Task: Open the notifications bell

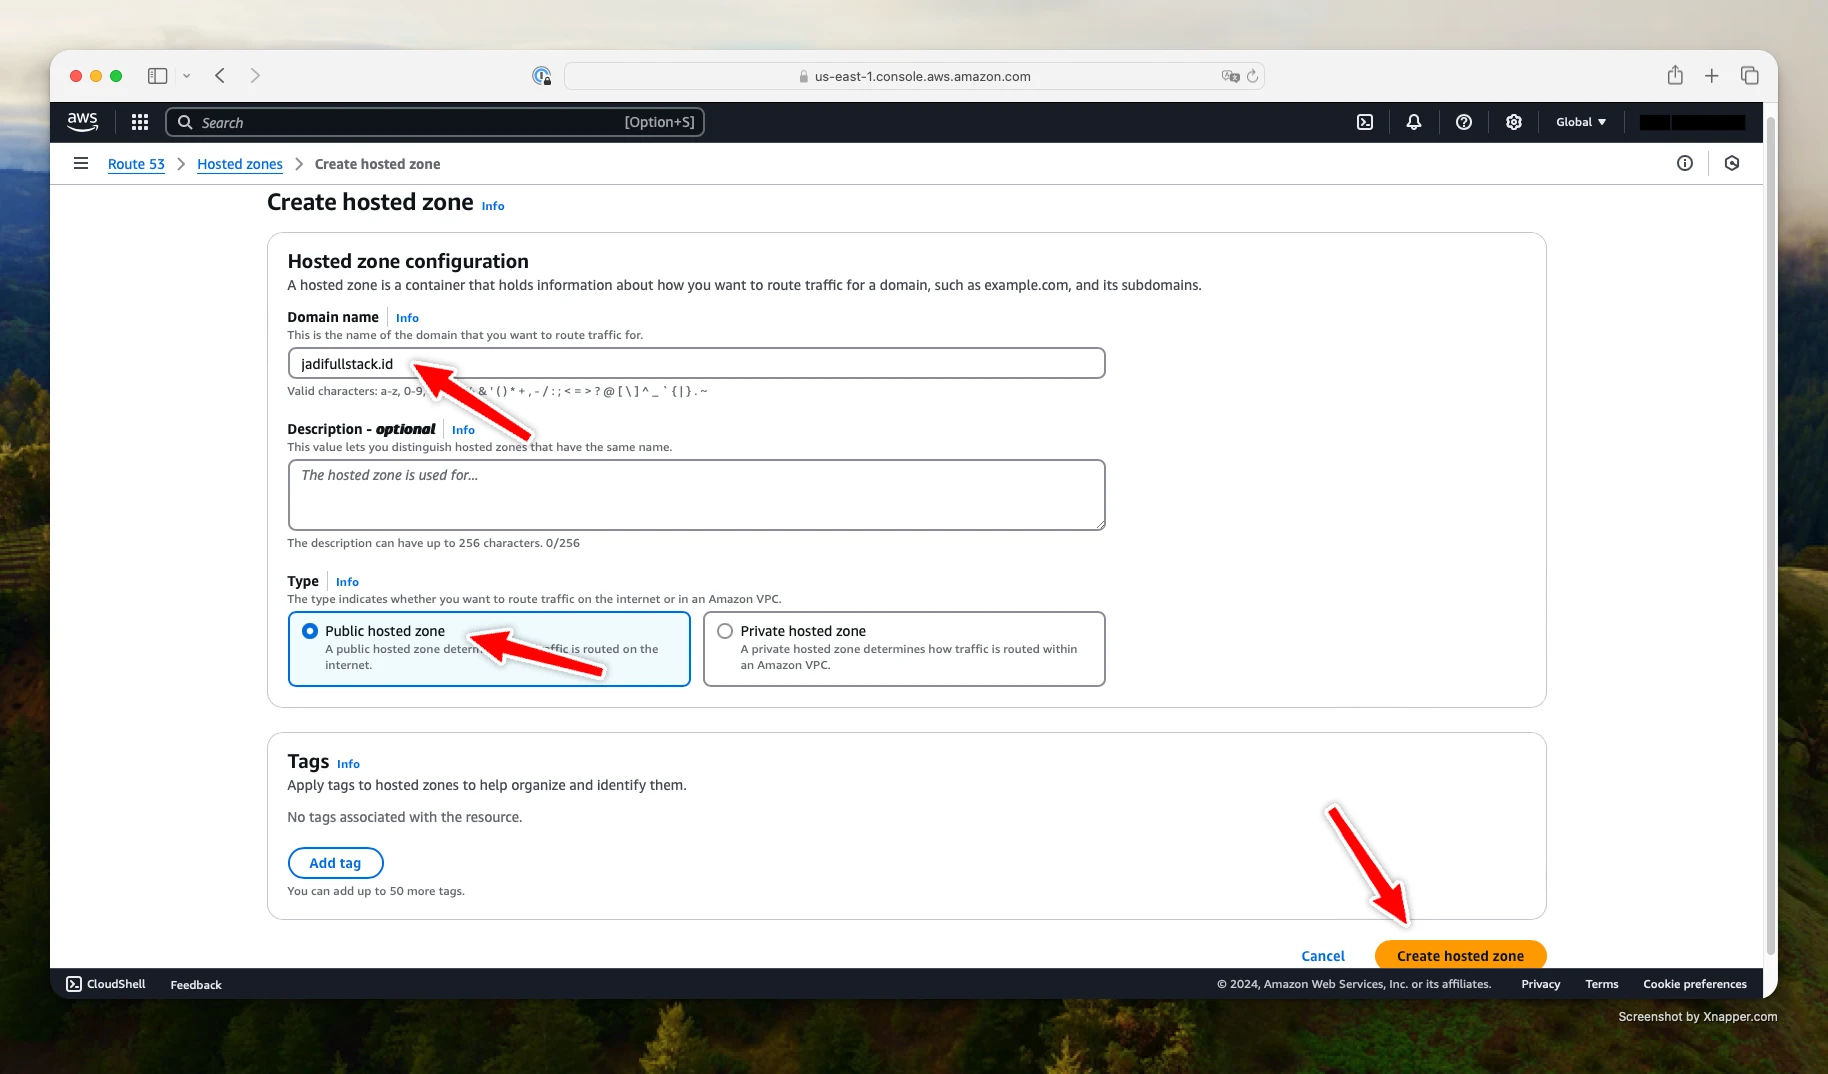Action: point(1414,122)
